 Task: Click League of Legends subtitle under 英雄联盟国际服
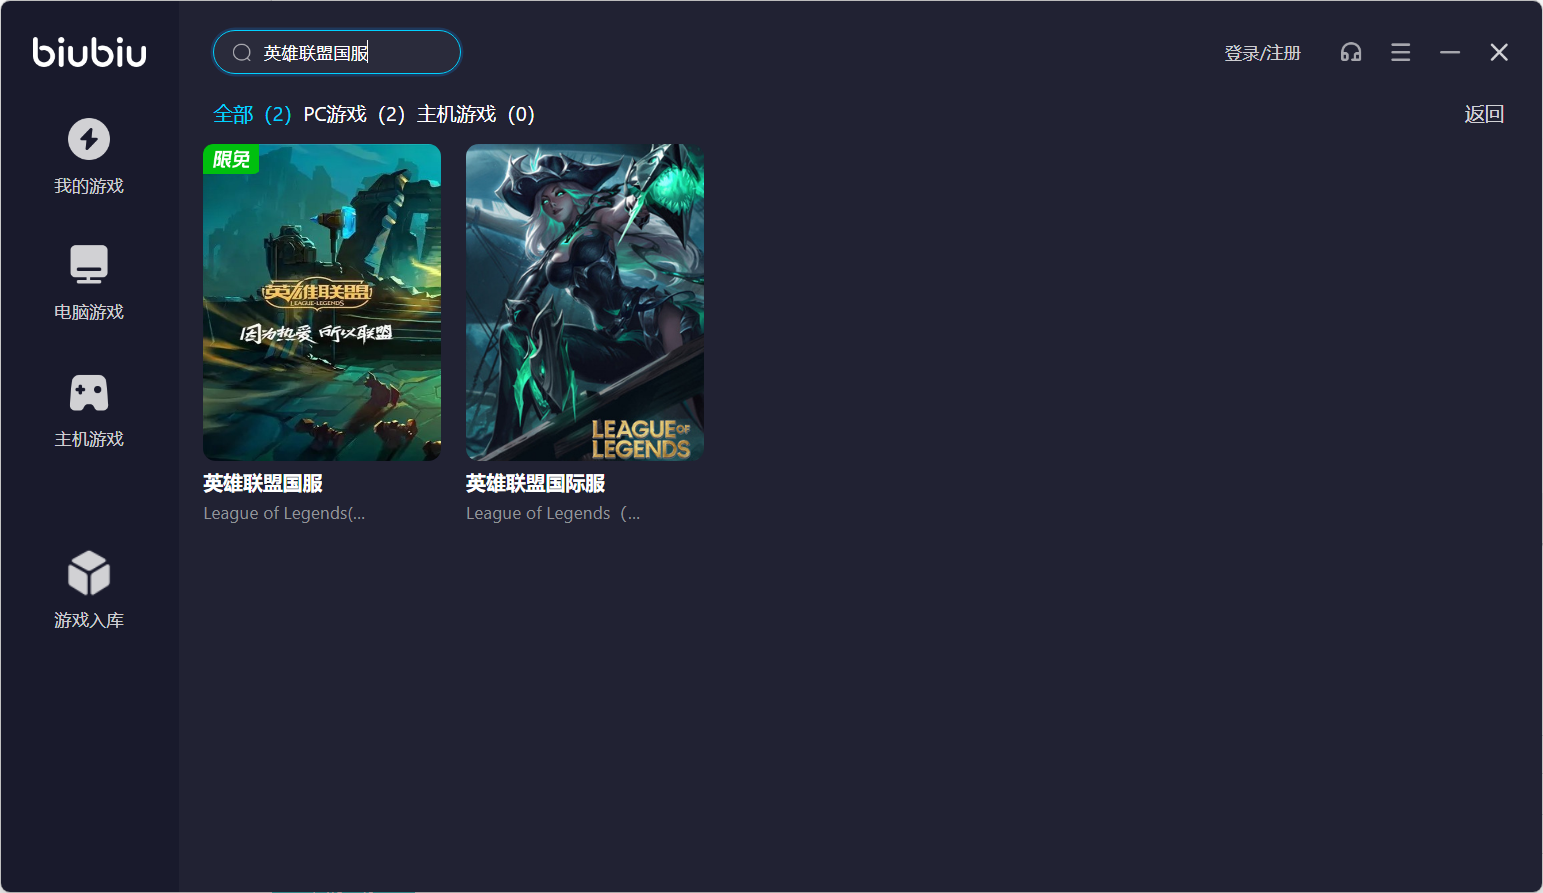tap(553, 514)
